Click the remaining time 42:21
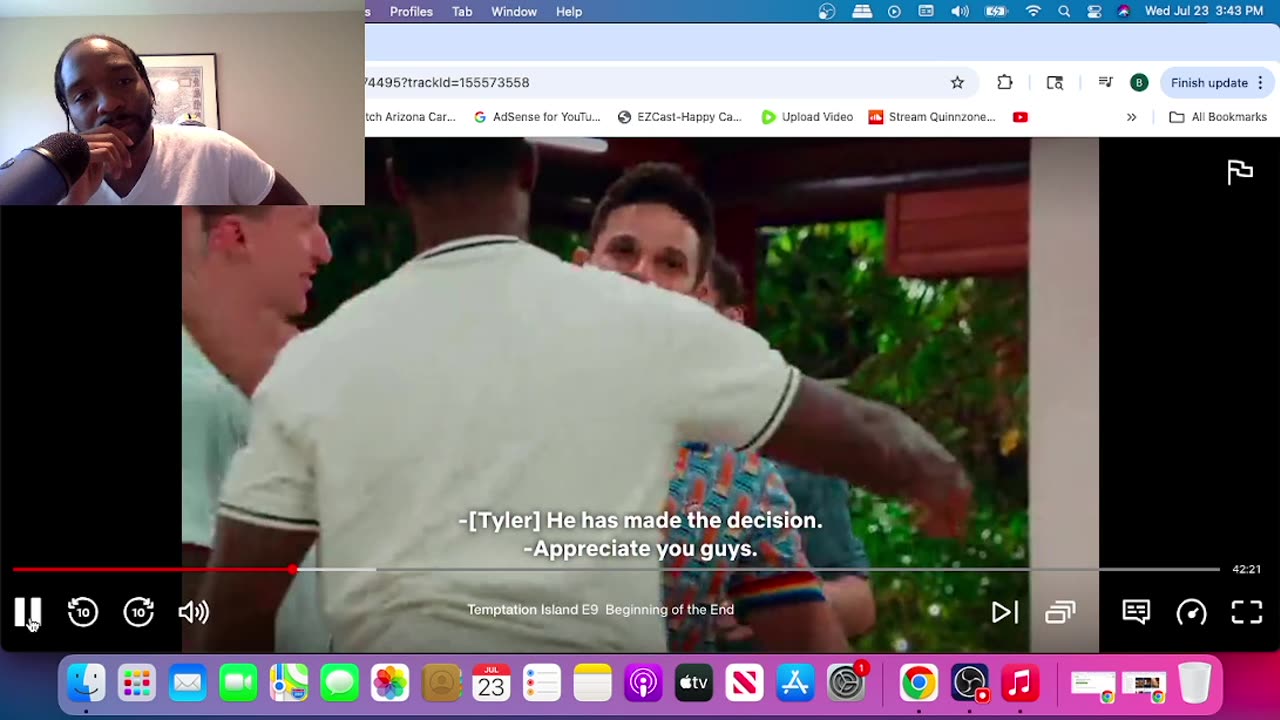The height and width of the screenshot is (720, 1280). tap(1246, 569)
